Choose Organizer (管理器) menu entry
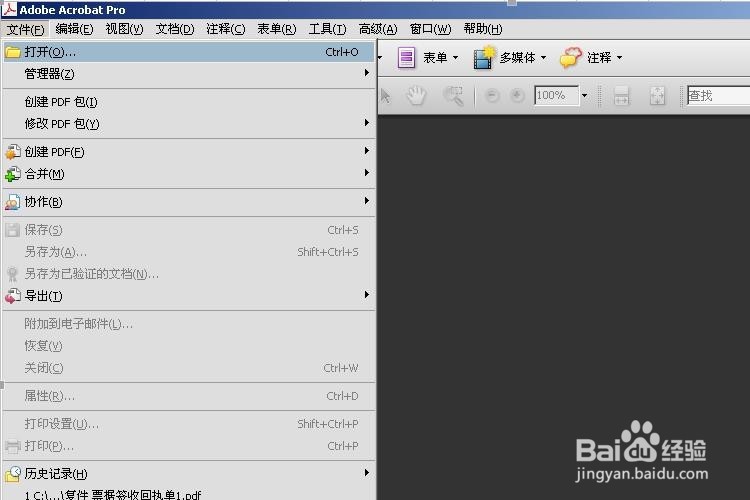 [x=188, y=74]
